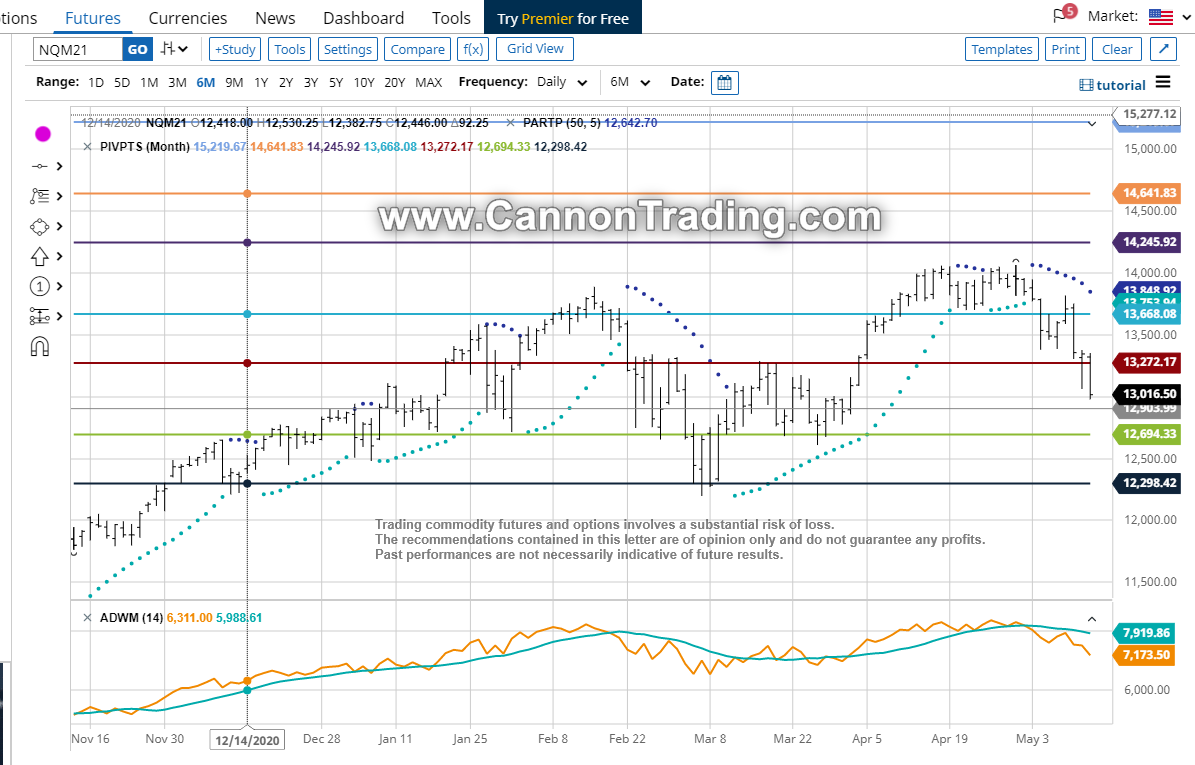Remove the ADWM study with X
The height and width of the screenshot is (765, 1195).
pyautogui.click(x=87, y=618)
